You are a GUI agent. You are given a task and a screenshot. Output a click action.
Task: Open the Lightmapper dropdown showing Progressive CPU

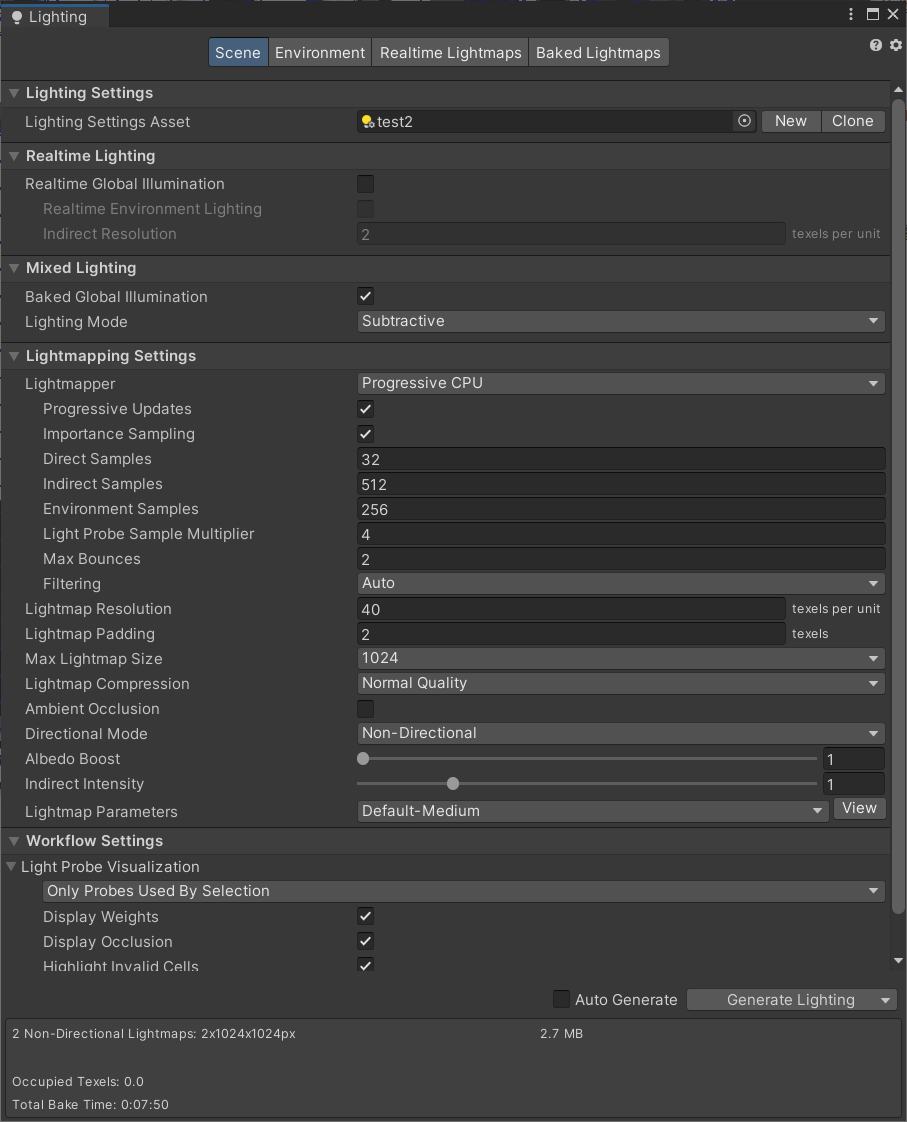tap(620, 383)
